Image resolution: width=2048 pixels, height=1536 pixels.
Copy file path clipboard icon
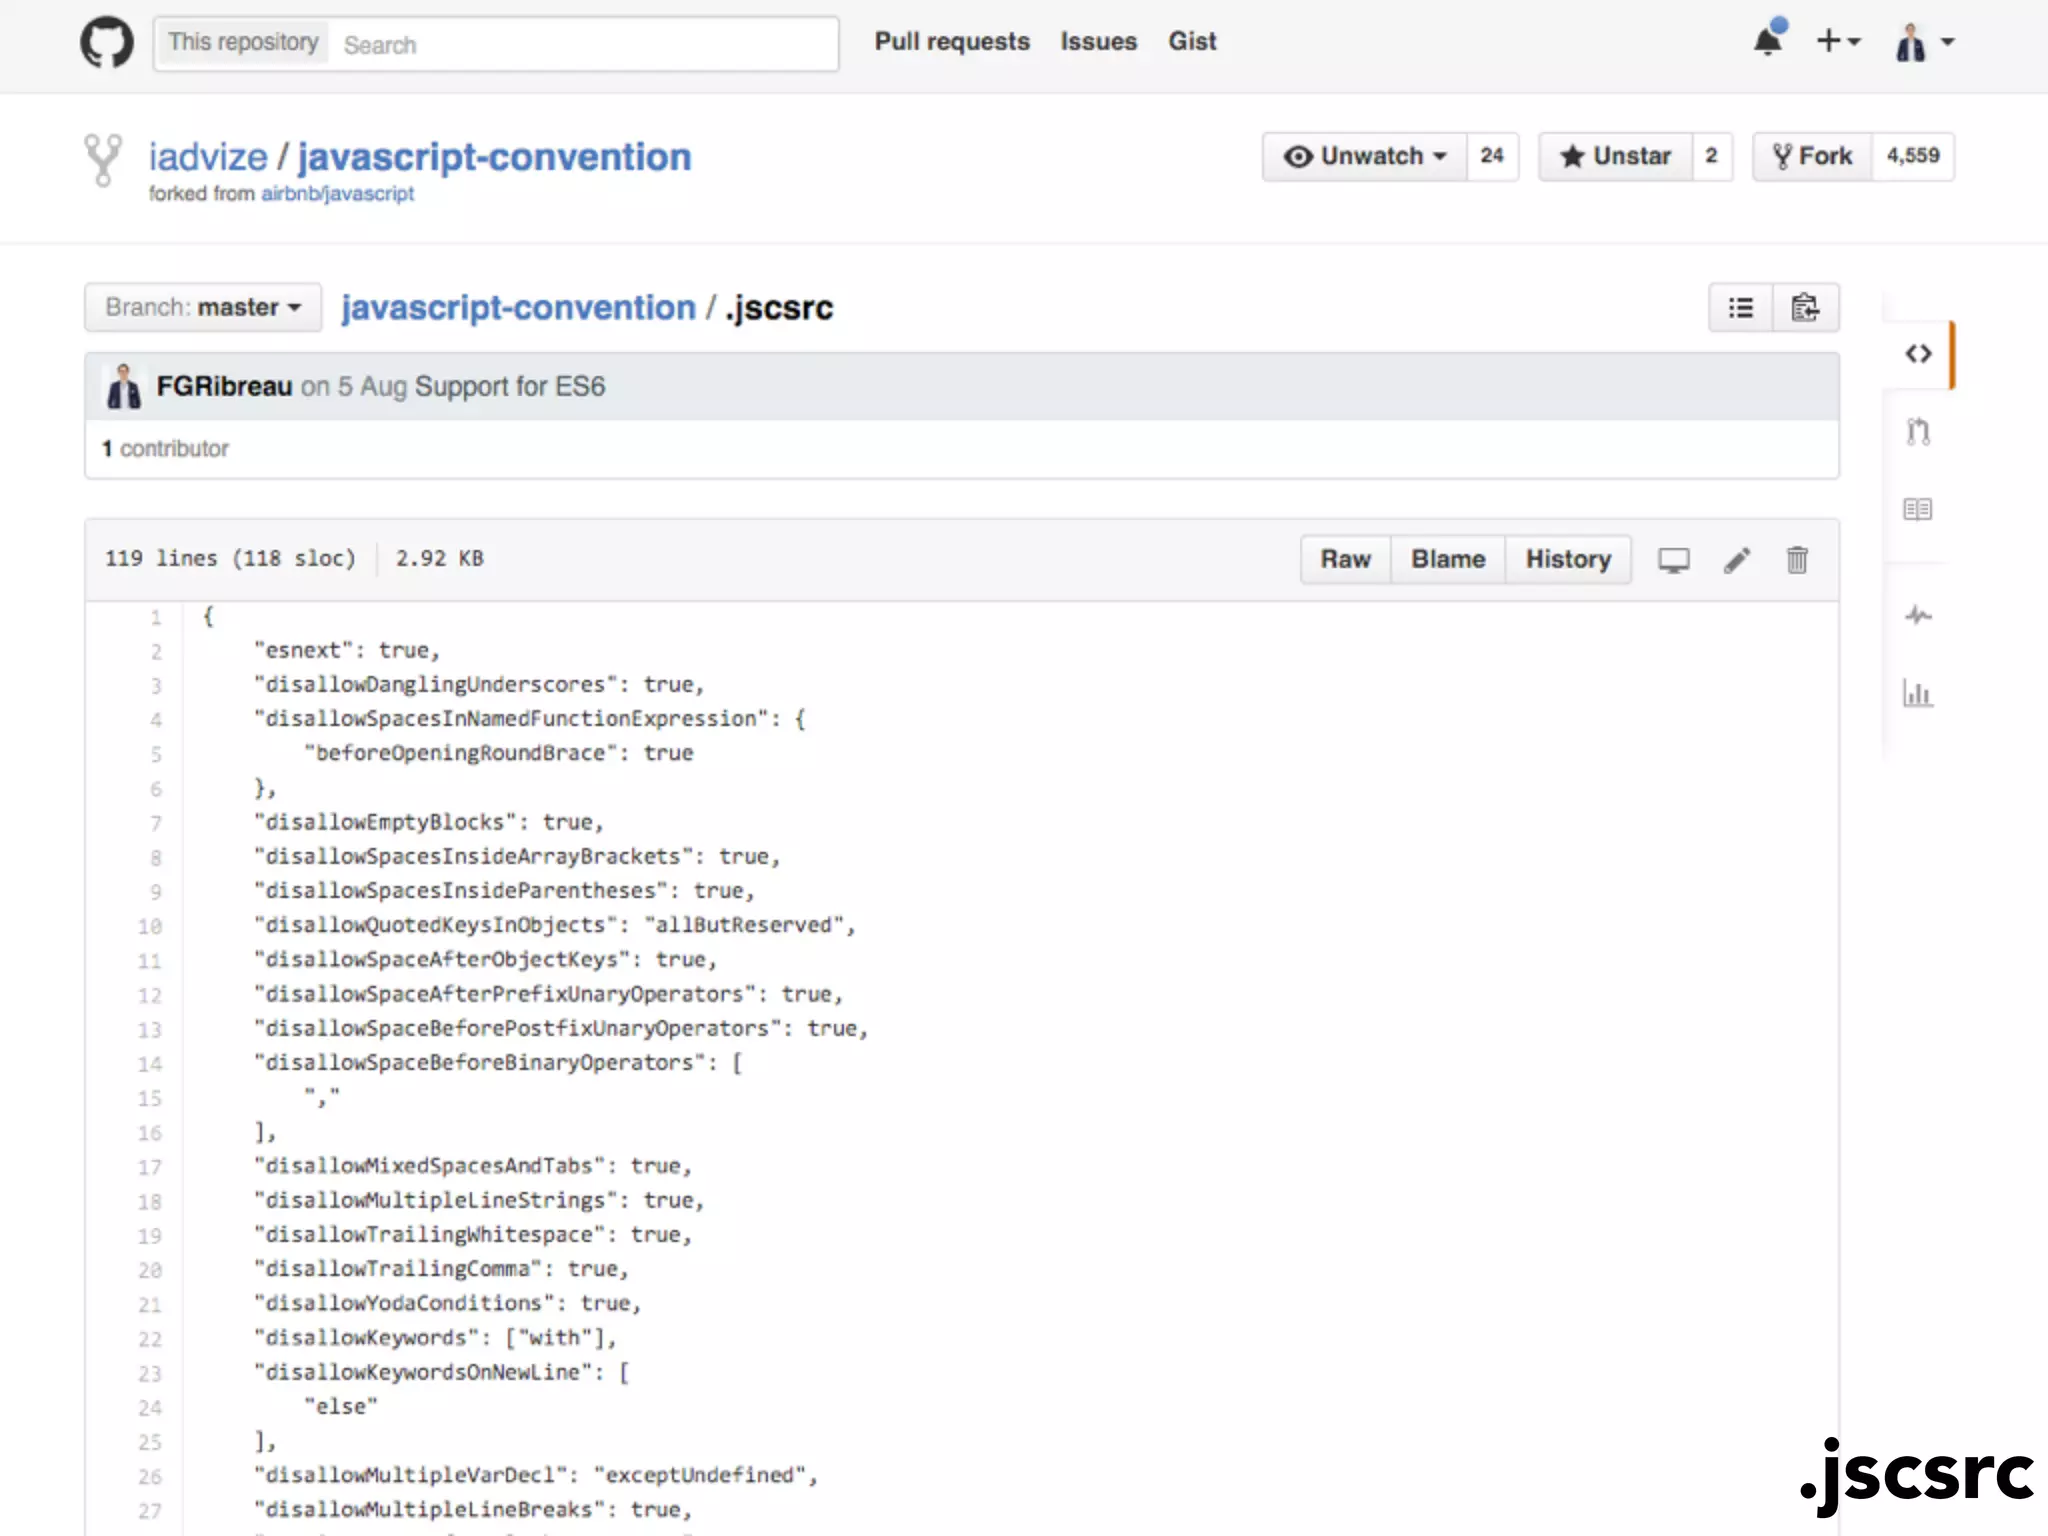coord(1805,308)
